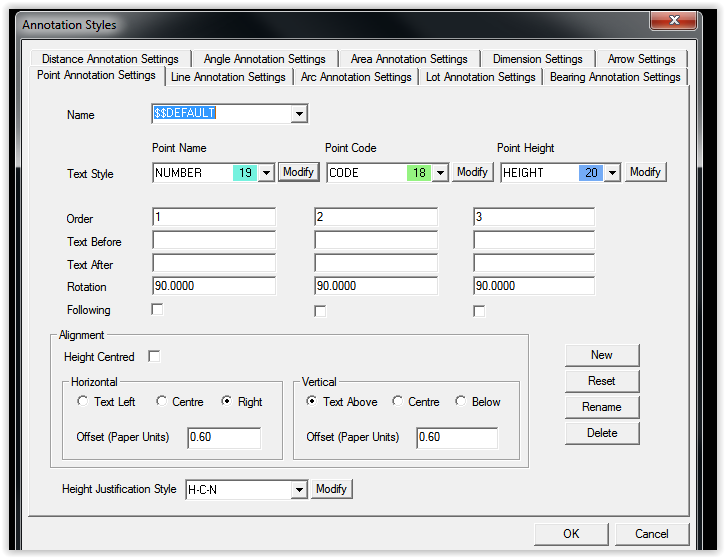725x558 pixels.
Task: Expand the Height Justification Style dropdown
Action: [298, 490]
